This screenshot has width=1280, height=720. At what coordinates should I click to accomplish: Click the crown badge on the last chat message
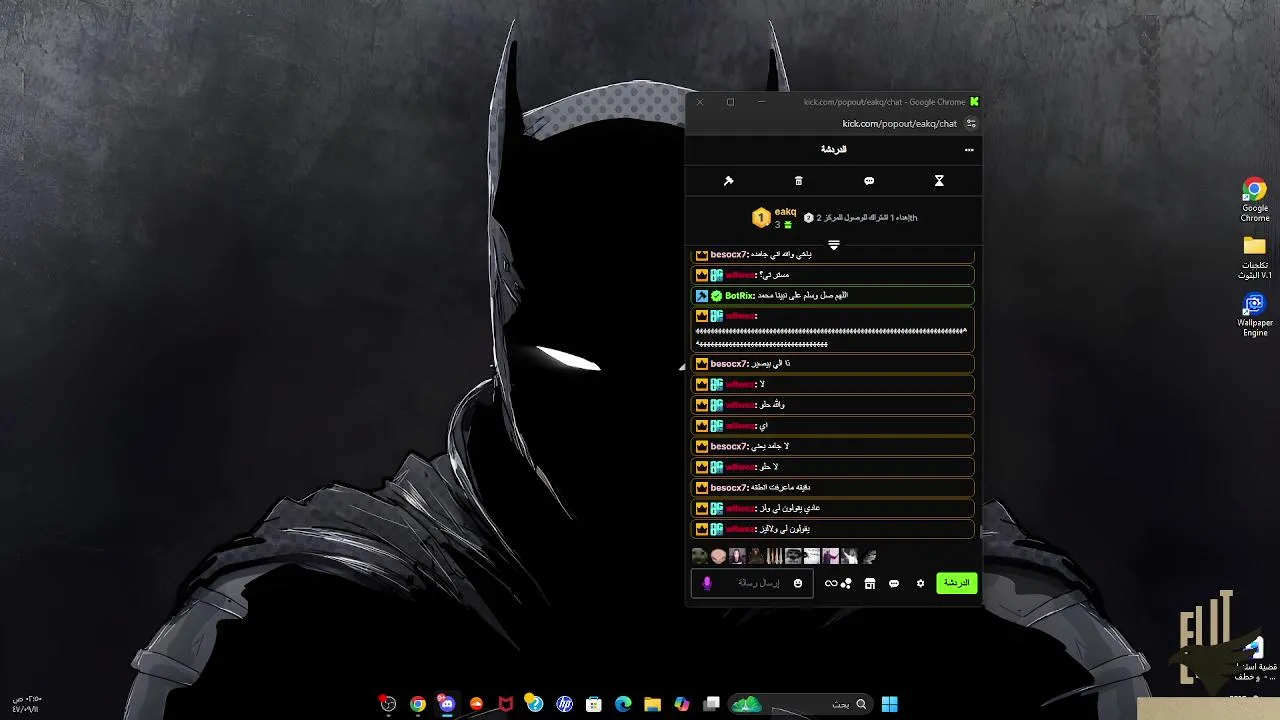point(702,529)
